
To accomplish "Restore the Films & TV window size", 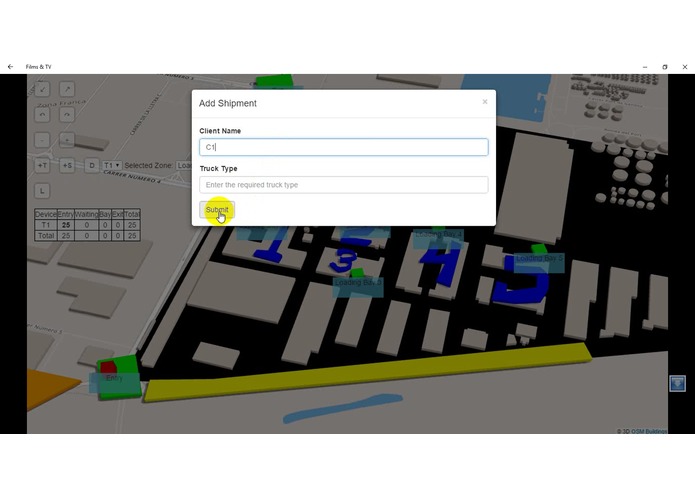I will point(665,67).
